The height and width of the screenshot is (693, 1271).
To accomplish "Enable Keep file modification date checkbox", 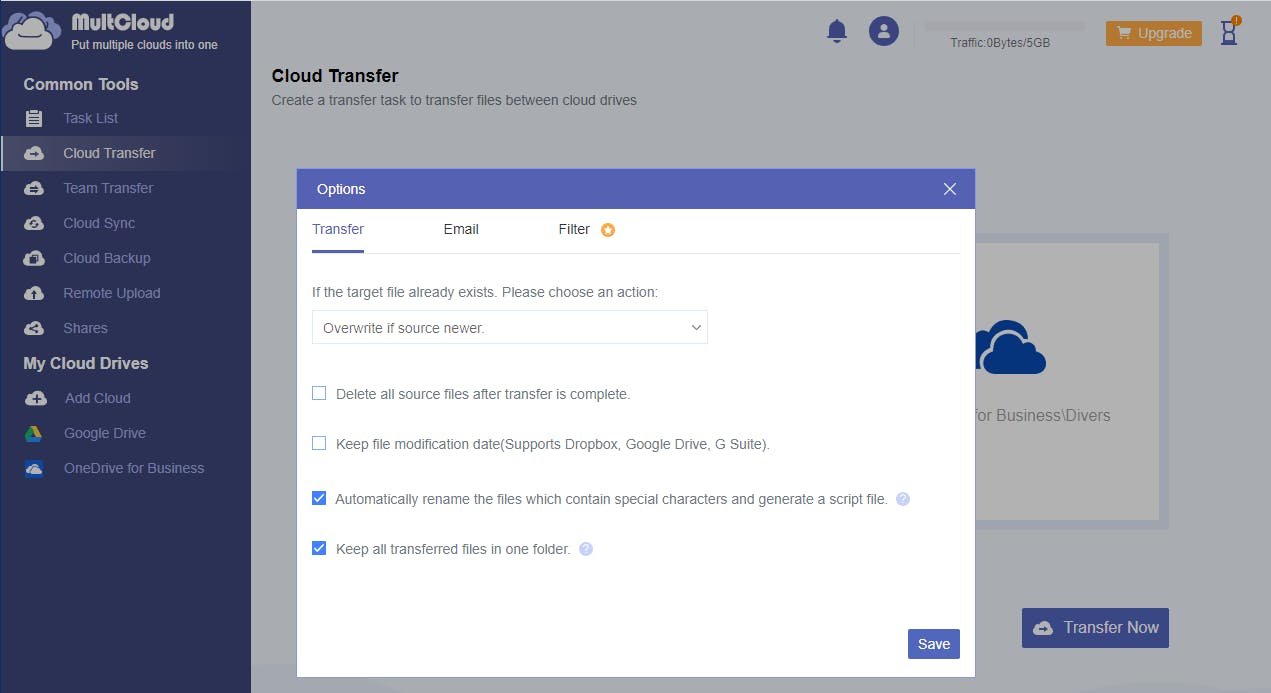I will coord(319,443).
